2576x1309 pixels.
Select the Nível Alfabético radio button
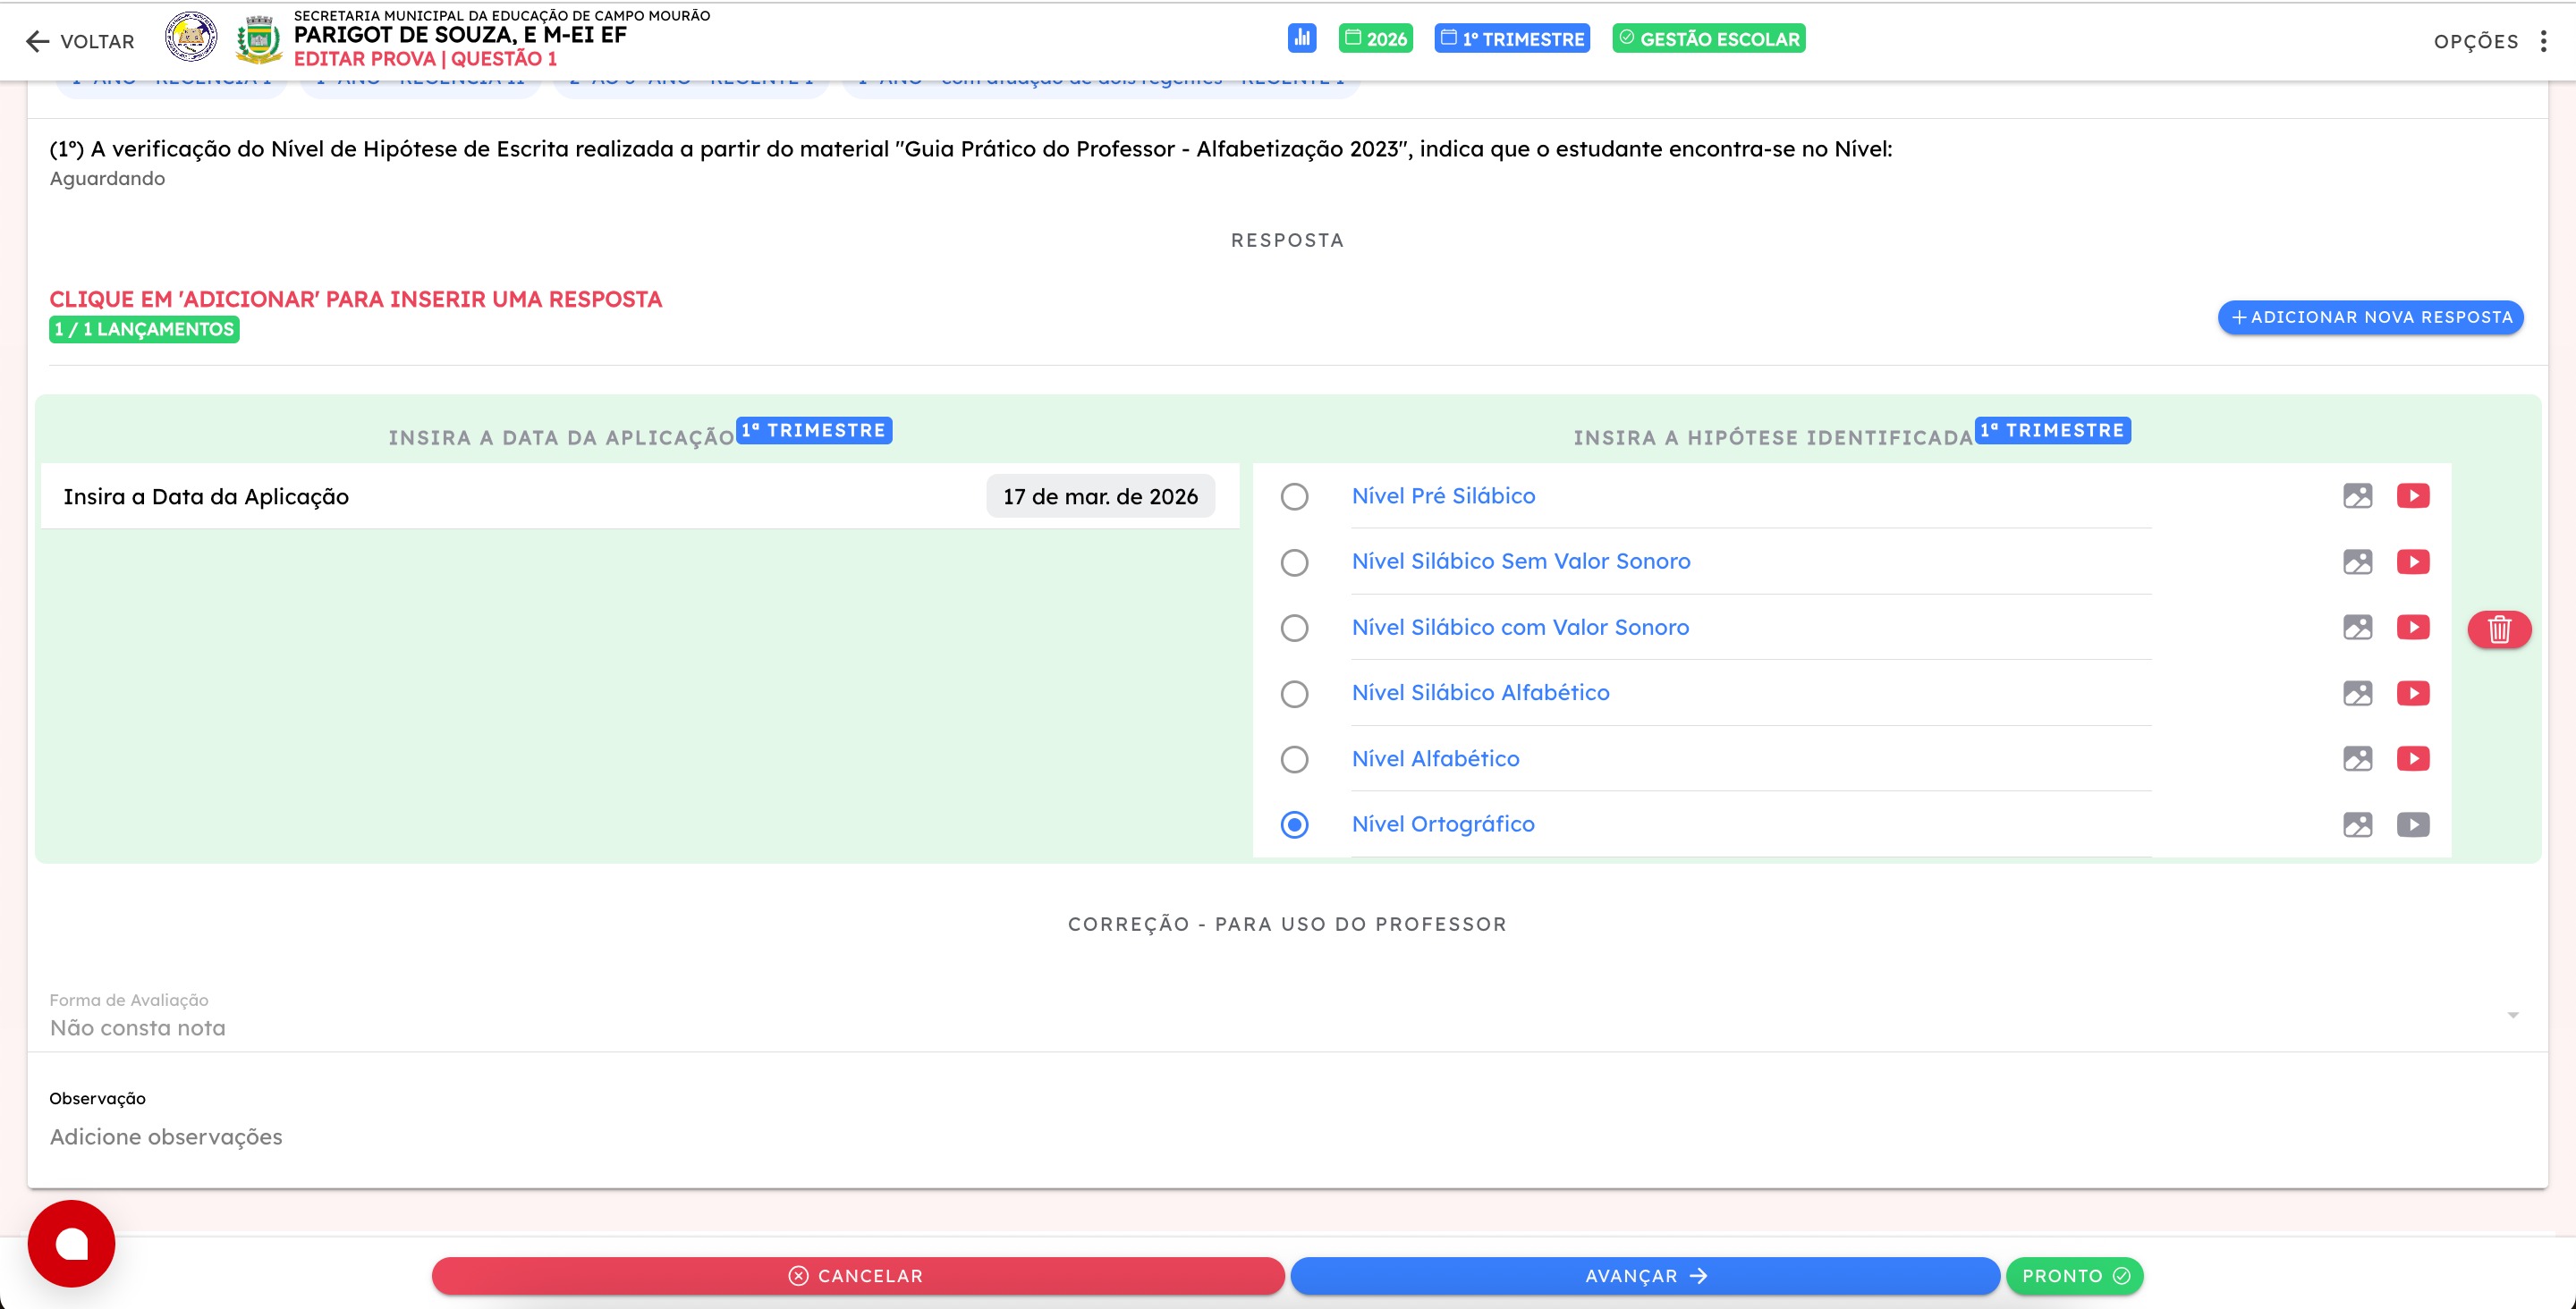coord(1294,759)
